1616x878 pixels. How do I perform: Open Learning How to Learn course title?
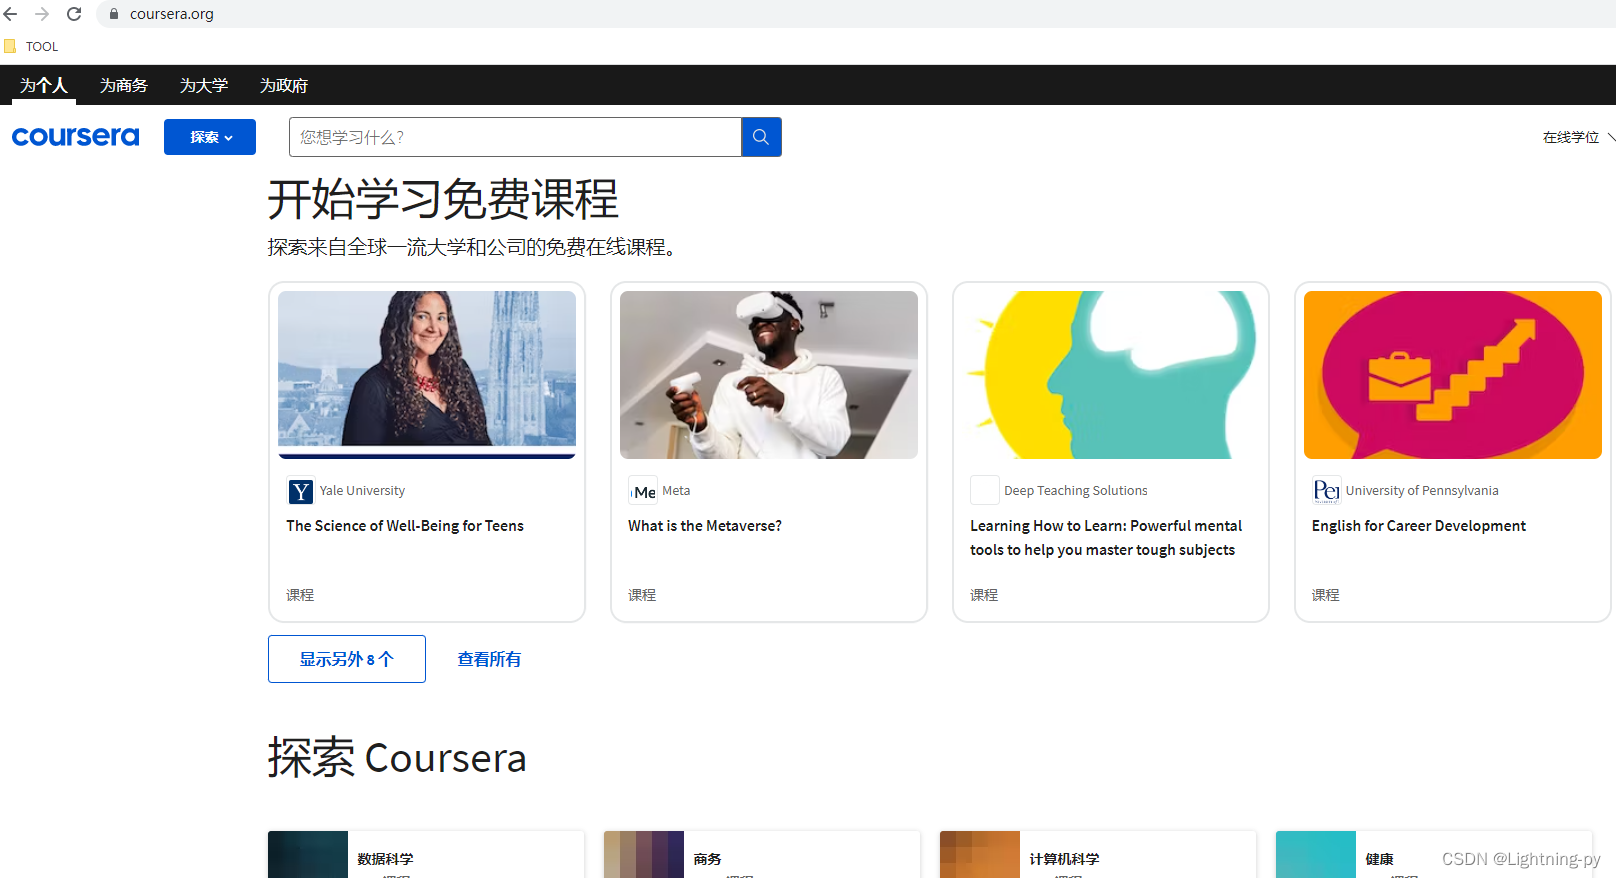click(x=1106, y=538)
